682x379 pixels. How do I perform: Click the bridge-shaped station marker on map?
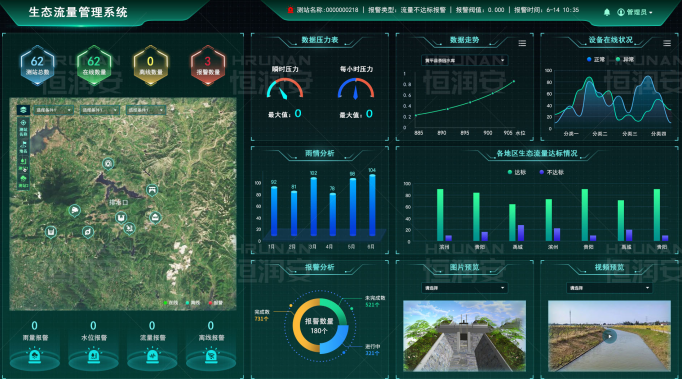[x=152, y=190]
